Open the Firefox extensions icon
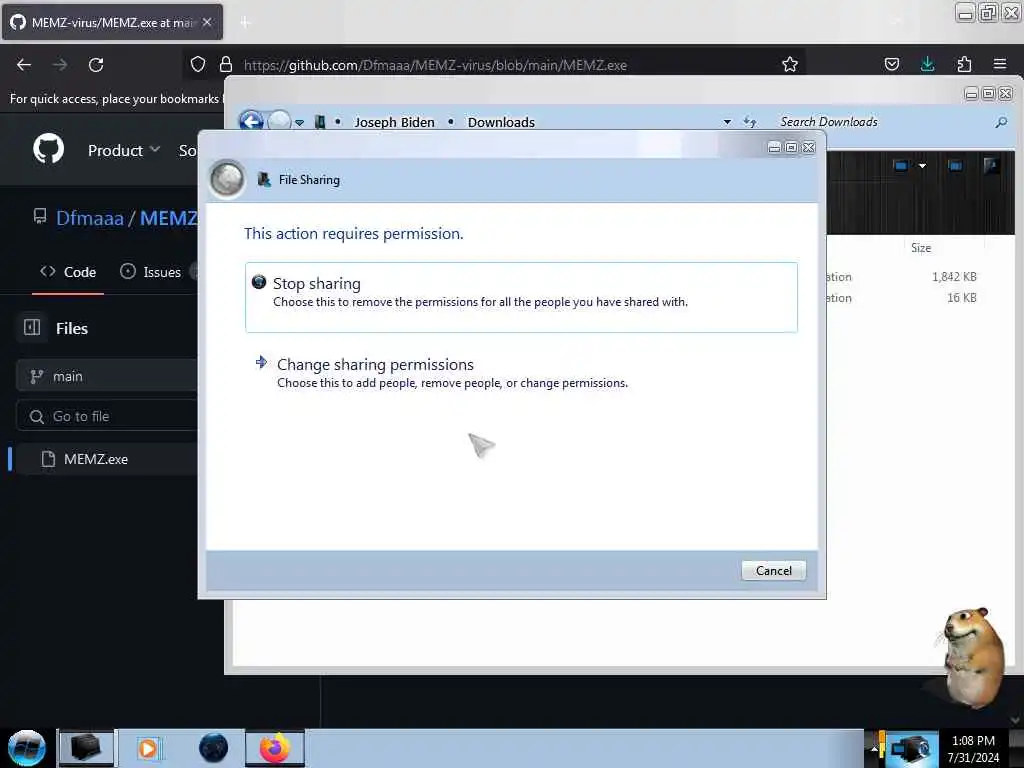Image resolution: width=1024 pixels, height=768 pixels. [964, 64]
